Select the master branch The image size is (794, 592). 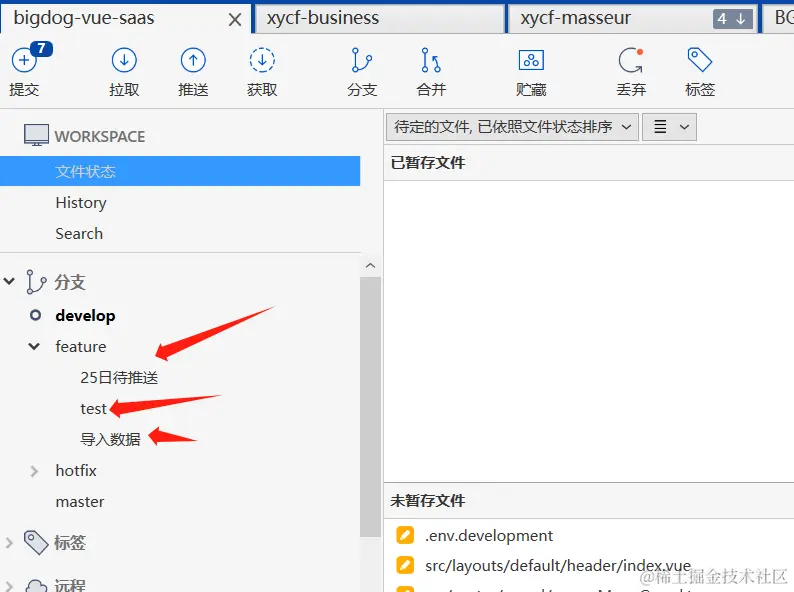click(x=80, y=502)
